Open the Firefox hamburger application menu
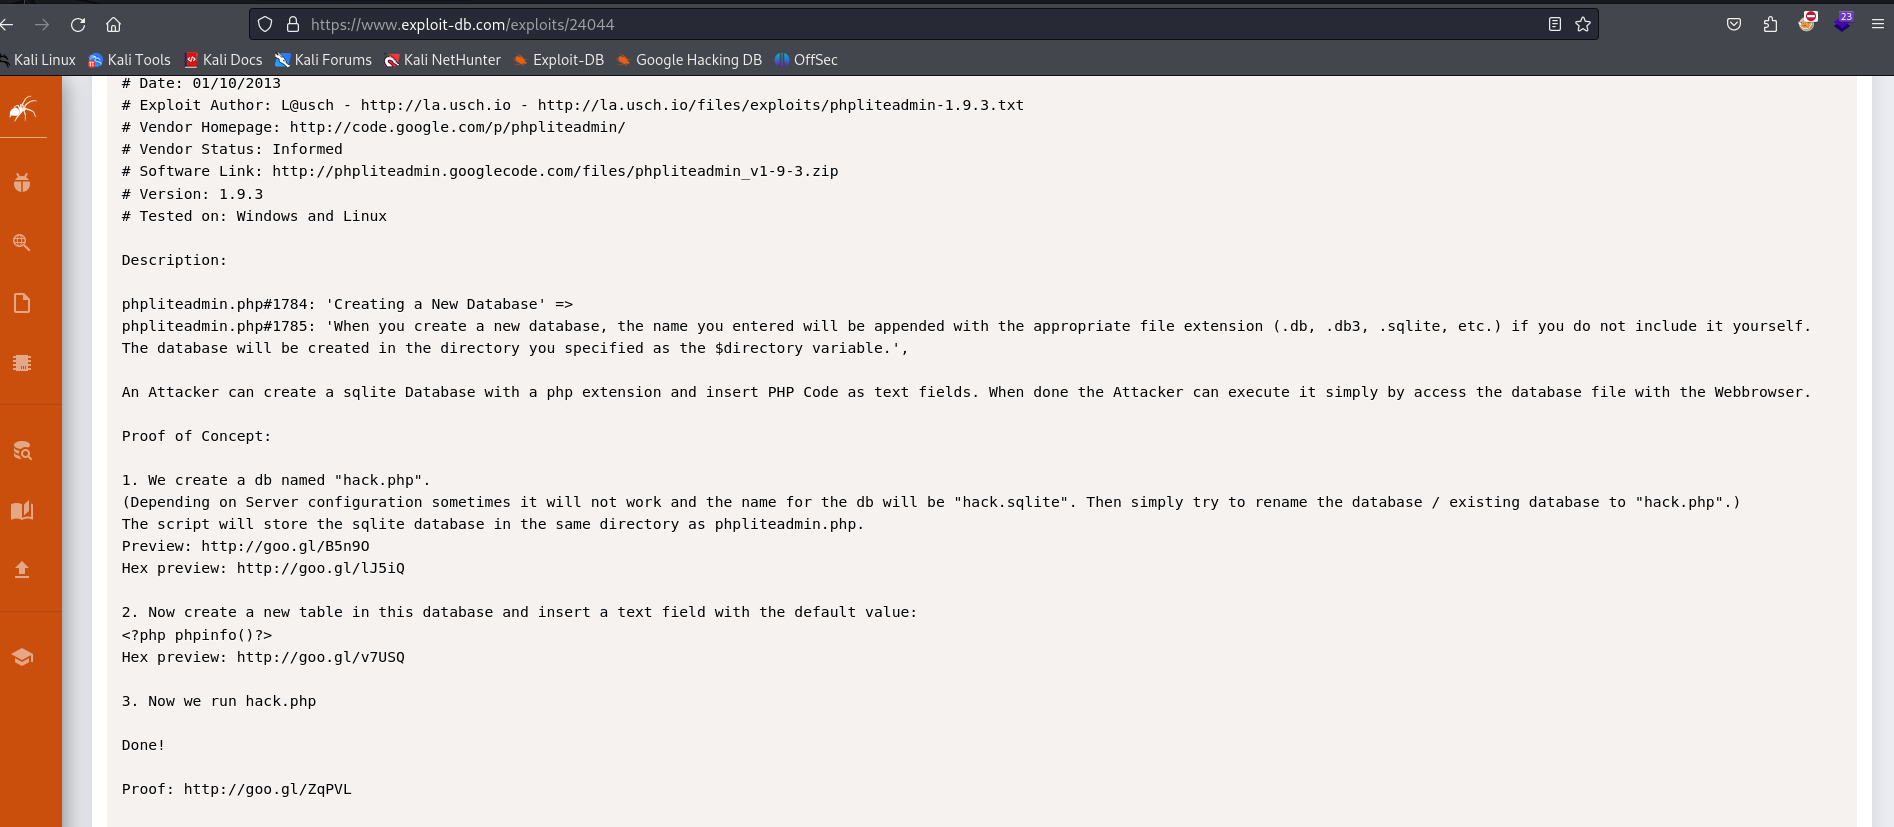 click(x=1877, y=24)
